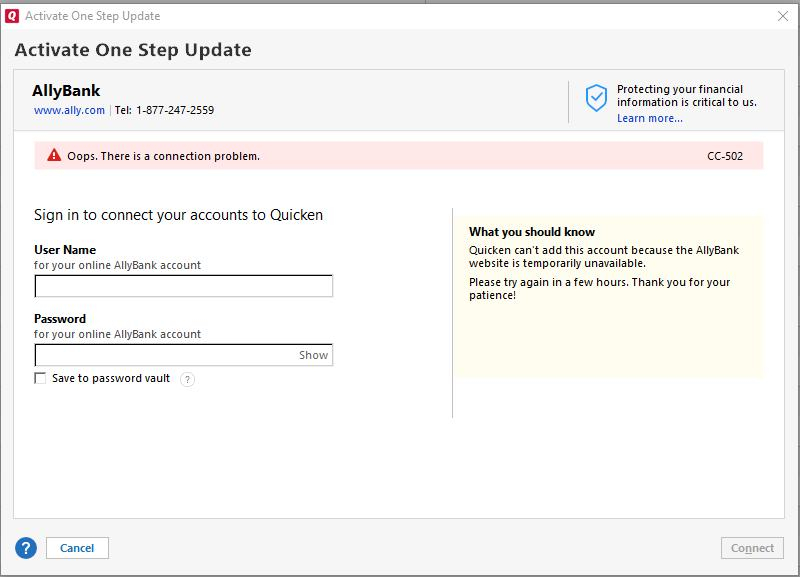Open the password vault help tooltip icon
Screen dimensions: 800x577
click(187, 379)
